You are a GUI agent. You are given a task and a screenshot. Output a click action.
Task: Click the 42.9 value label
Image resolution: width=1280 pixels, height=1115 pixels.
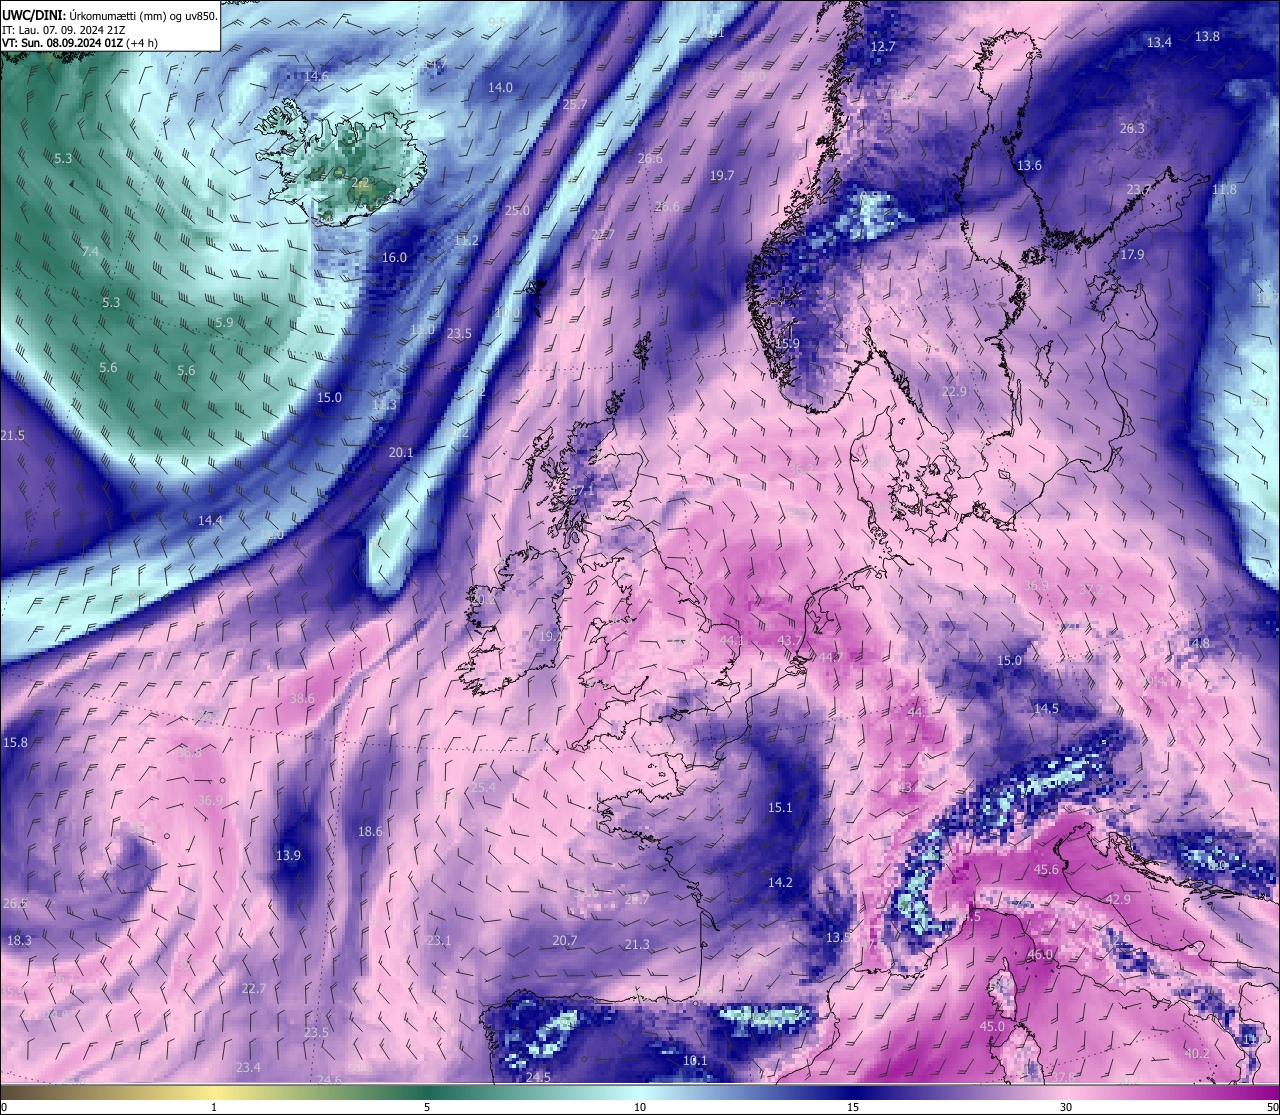1118,900
